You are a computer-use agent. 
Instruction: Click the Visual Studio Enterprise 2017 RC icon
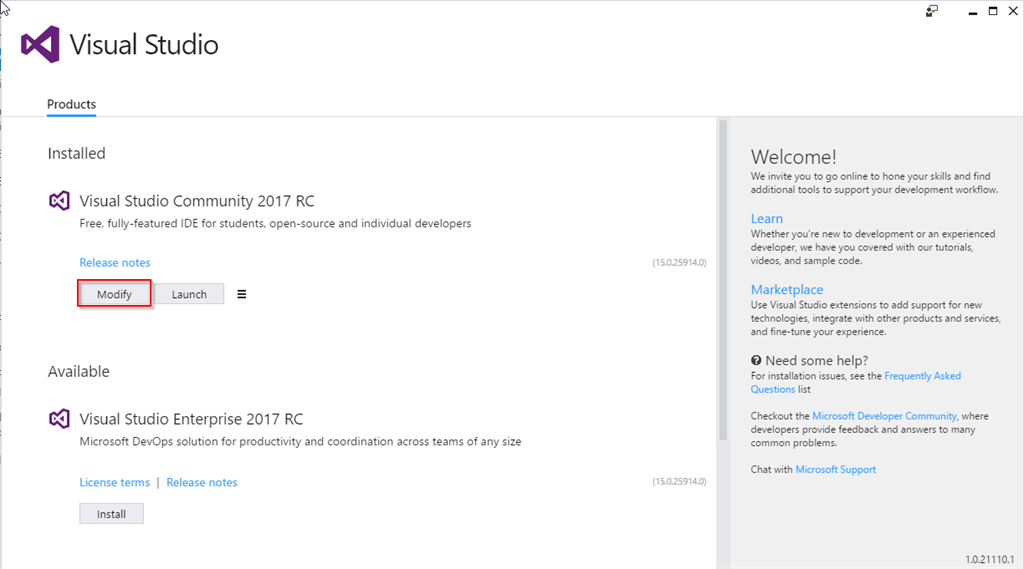[x=59, y=418]
